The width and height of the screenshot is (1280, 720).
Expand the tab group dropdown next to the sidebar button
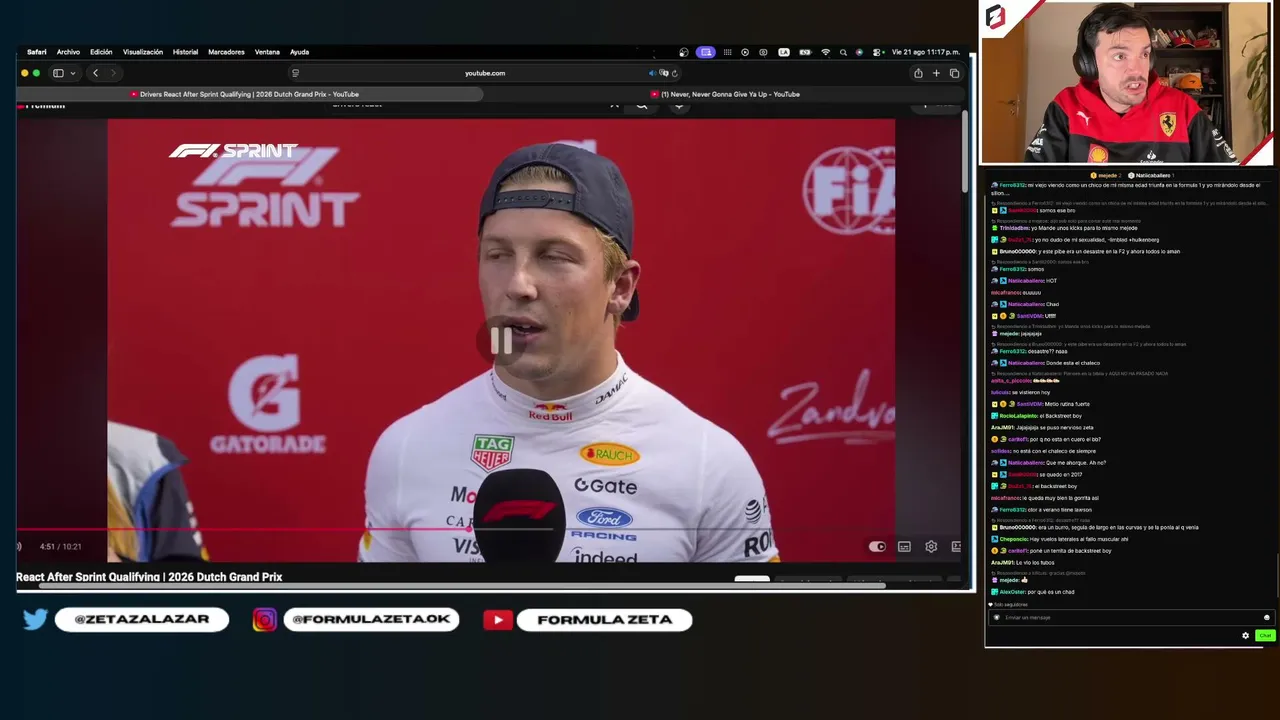(x=72, y=73)
